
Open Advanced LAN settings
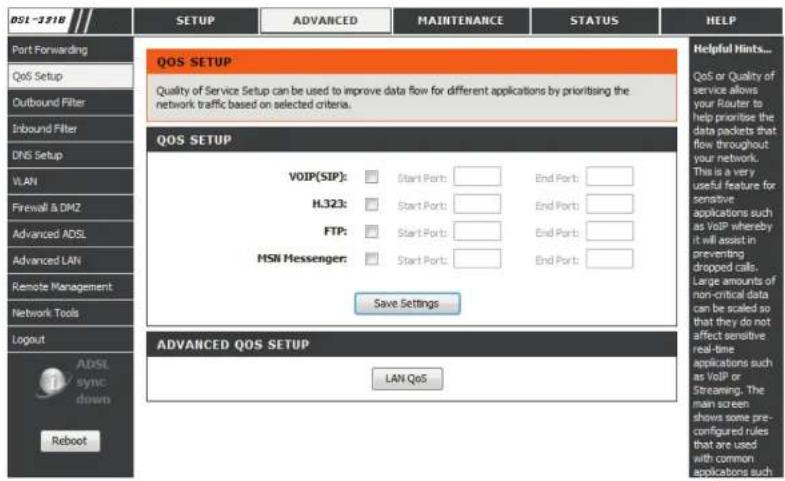[x=71, y=260]
